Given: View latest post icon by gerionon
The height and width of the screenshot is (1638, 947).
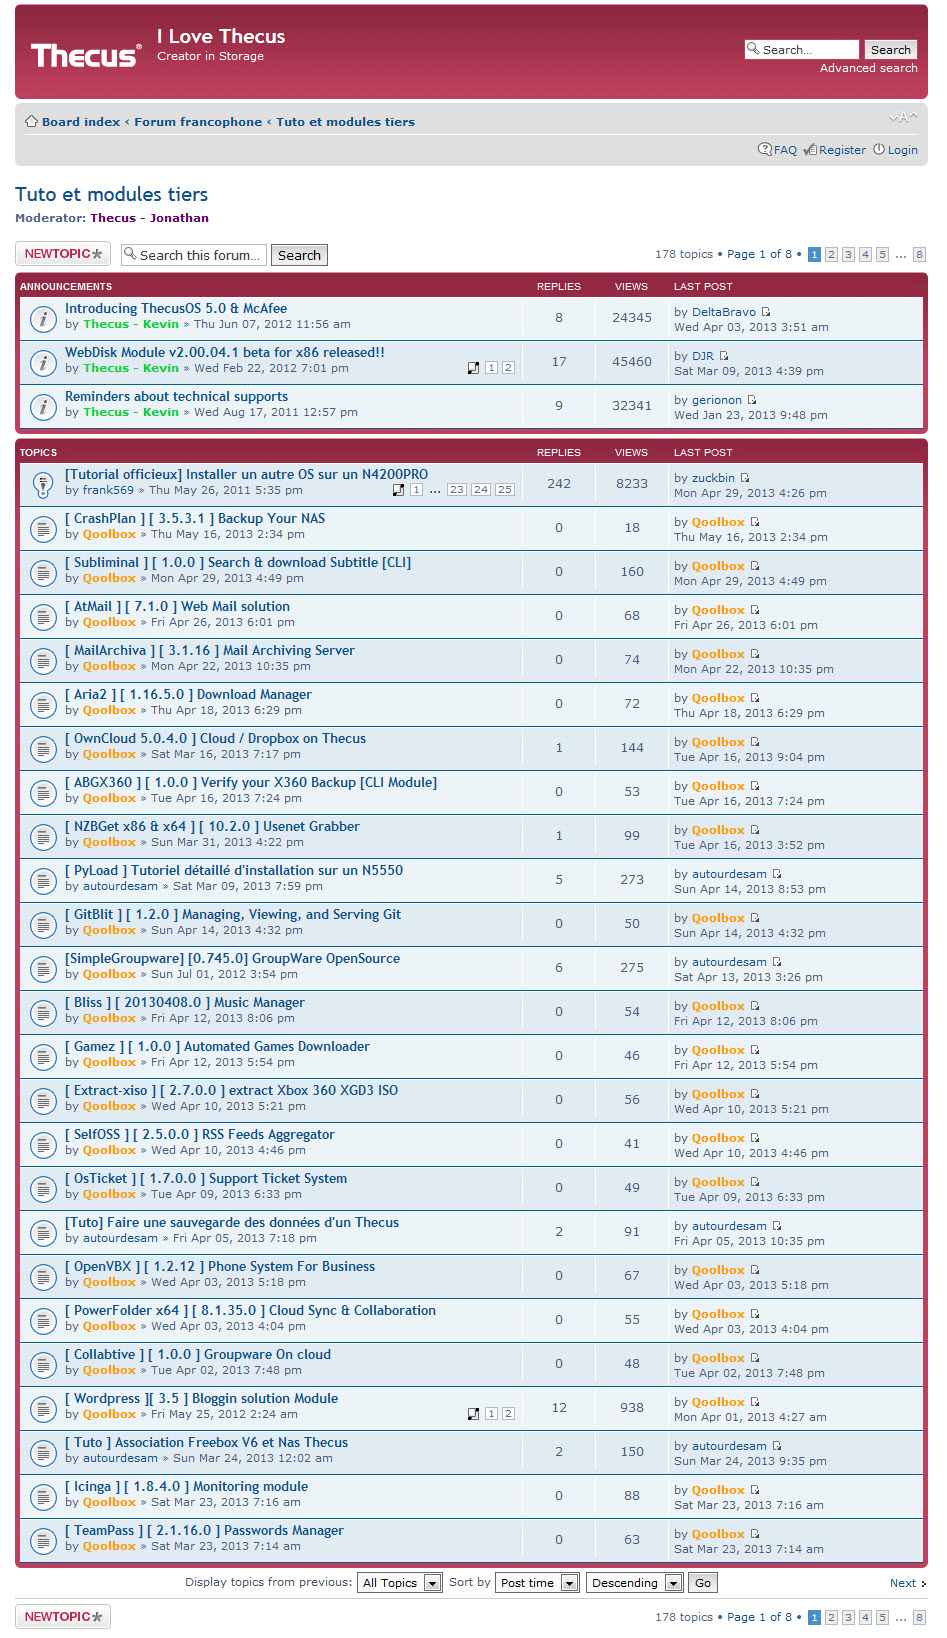Looking at the screenshot, I should [x=752, y=400].
